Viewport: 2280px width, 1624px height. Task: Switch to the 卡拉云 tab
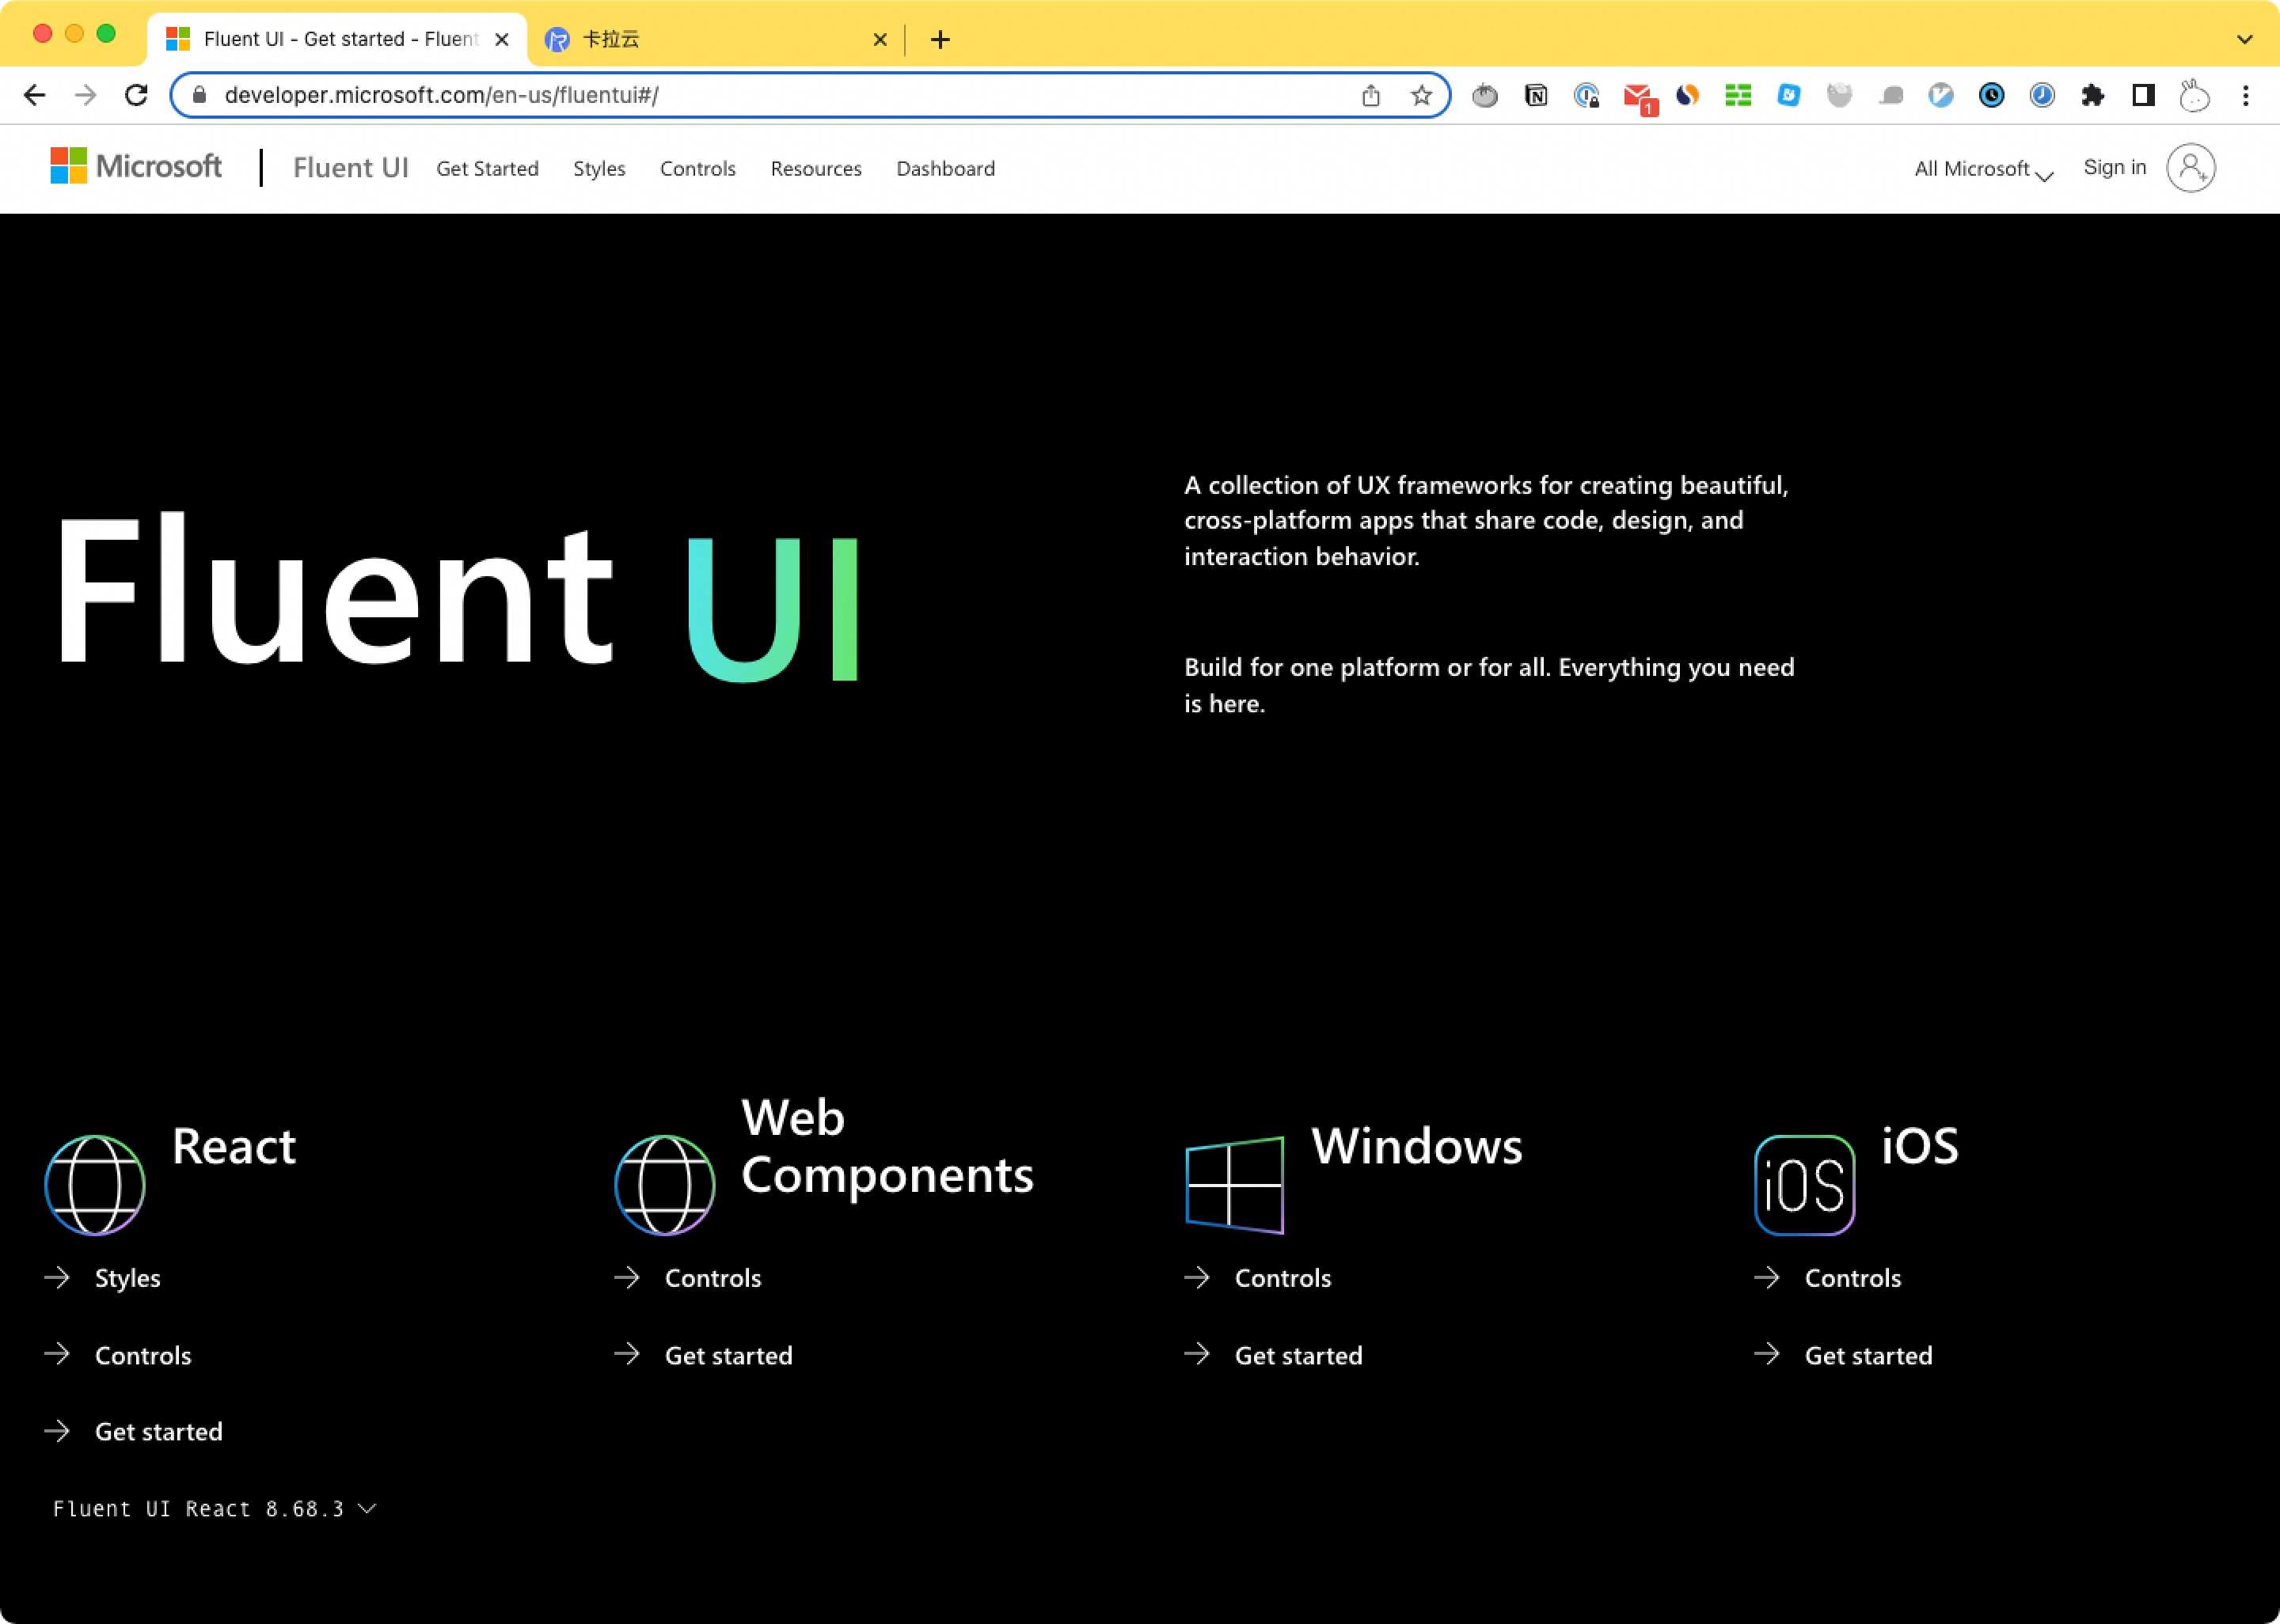coord(700,39)
